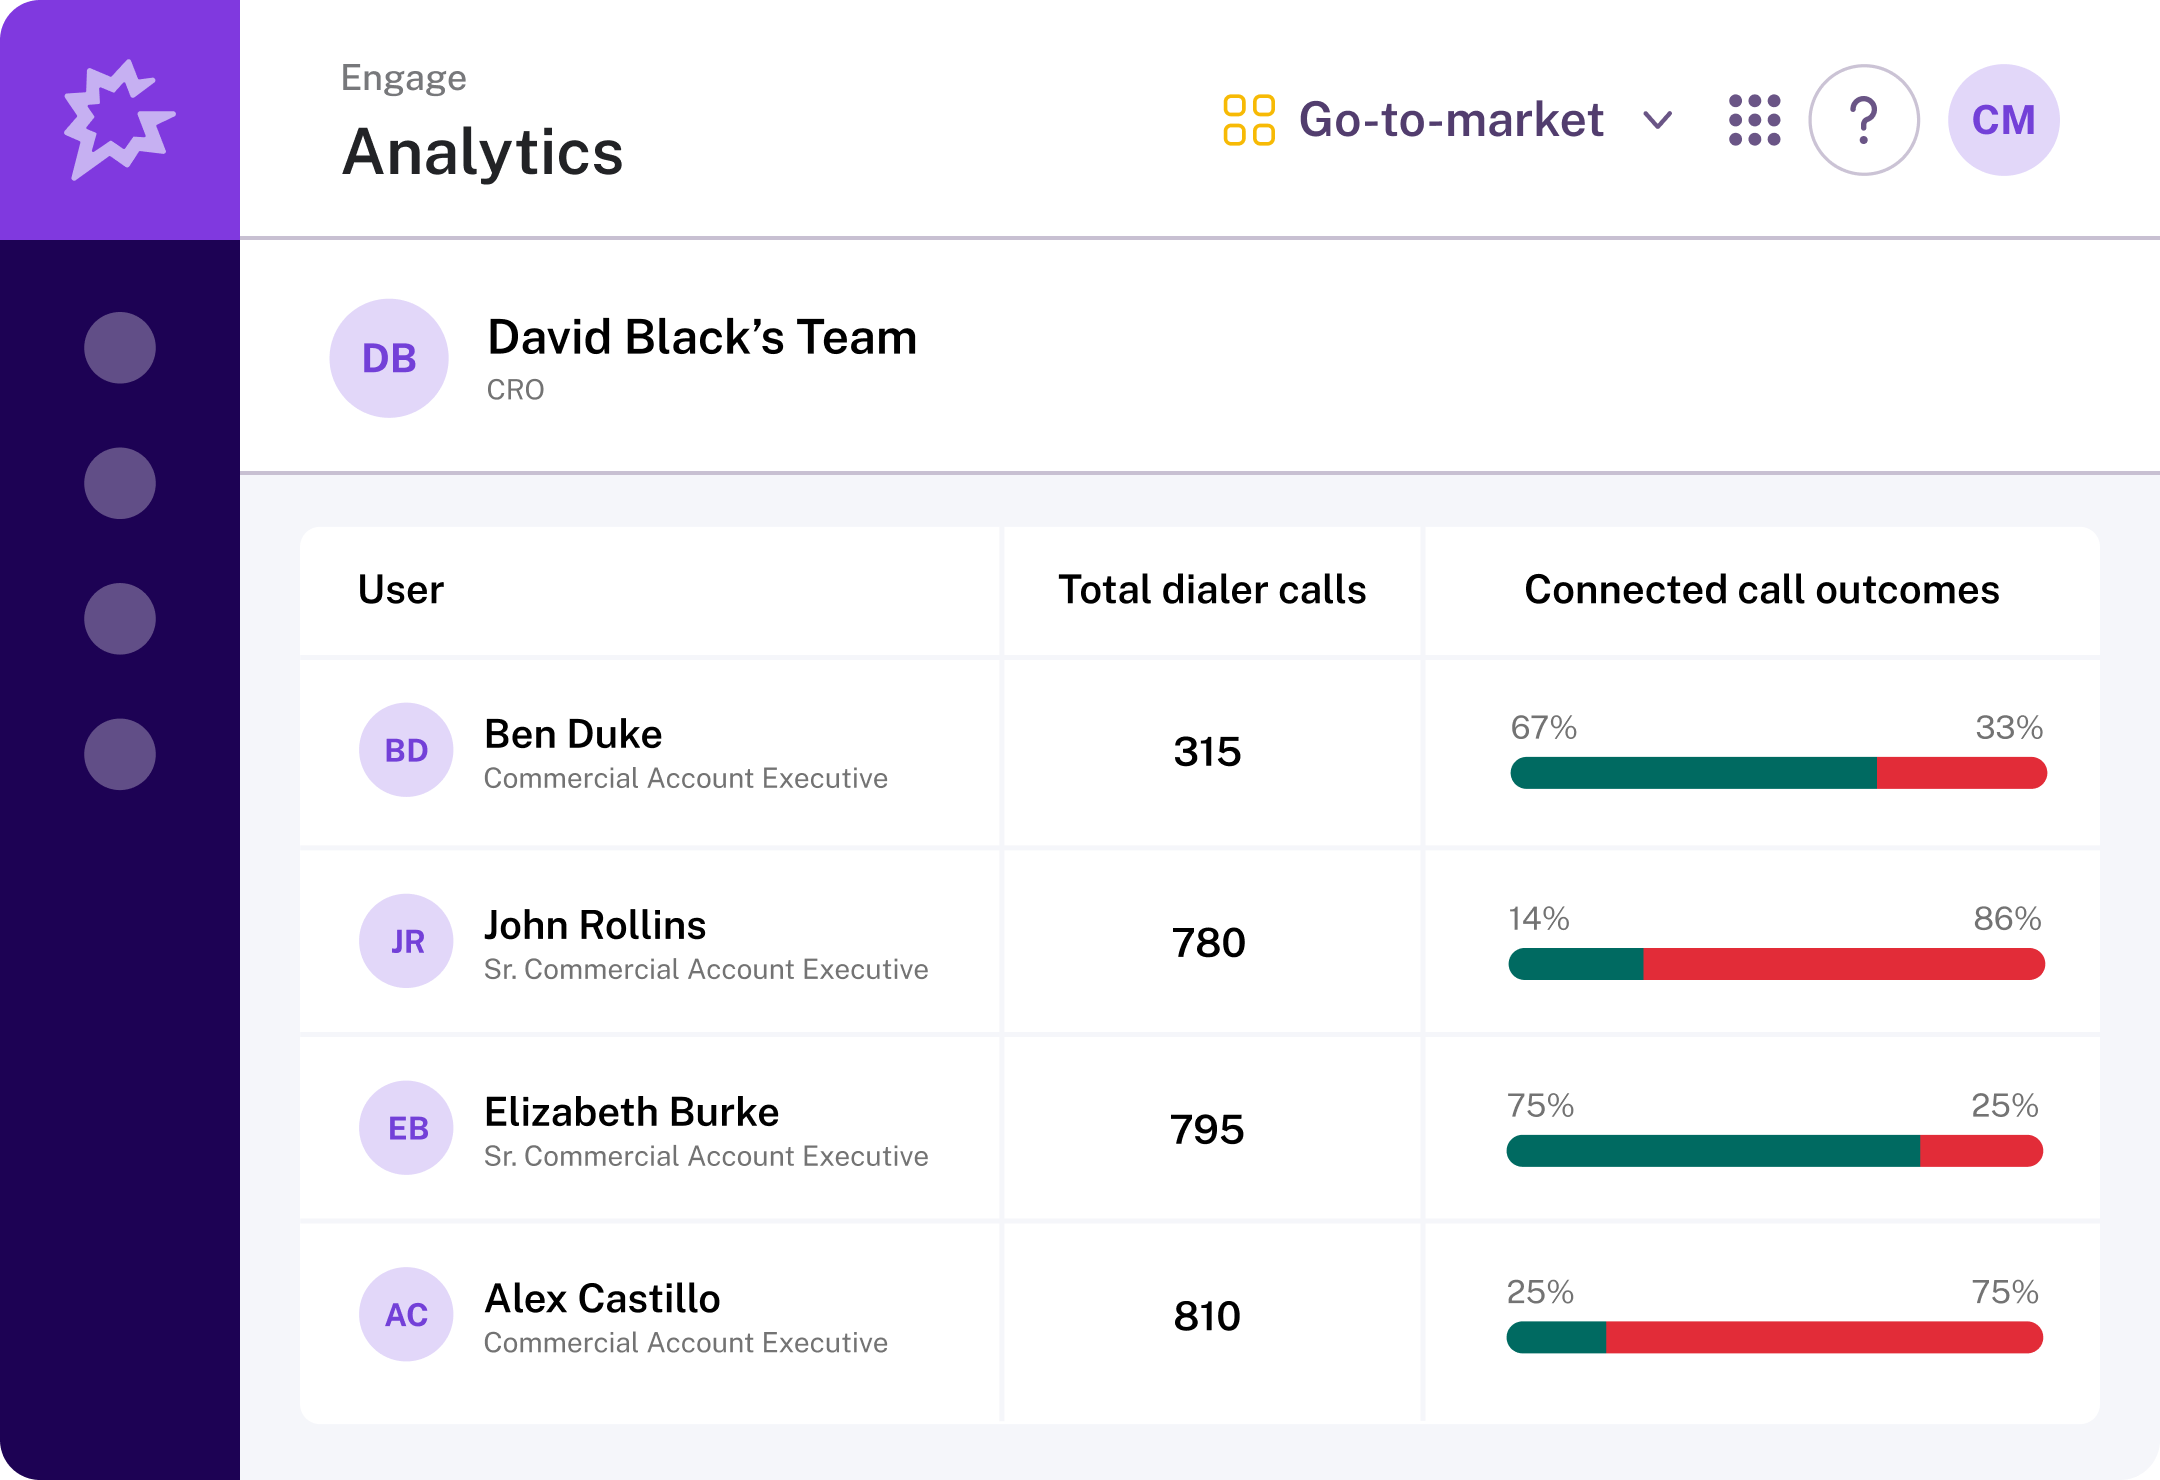2160x1480 pixels.
Task: Select the first sidebar circle icon
Action: 120,348
